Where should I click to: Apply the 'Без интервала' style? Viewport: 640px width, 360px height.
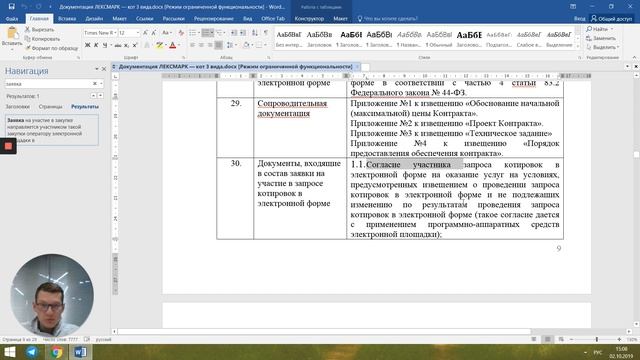click(289, 39)
